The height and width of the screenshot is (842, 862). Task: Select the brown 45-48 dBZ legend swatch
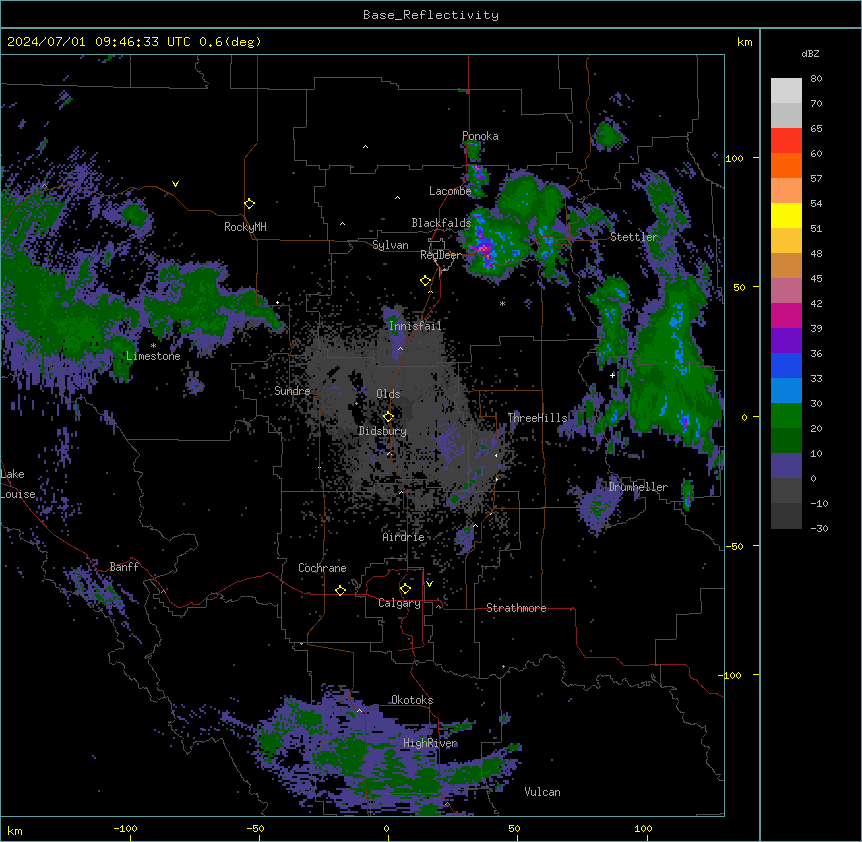pos(786,265)
